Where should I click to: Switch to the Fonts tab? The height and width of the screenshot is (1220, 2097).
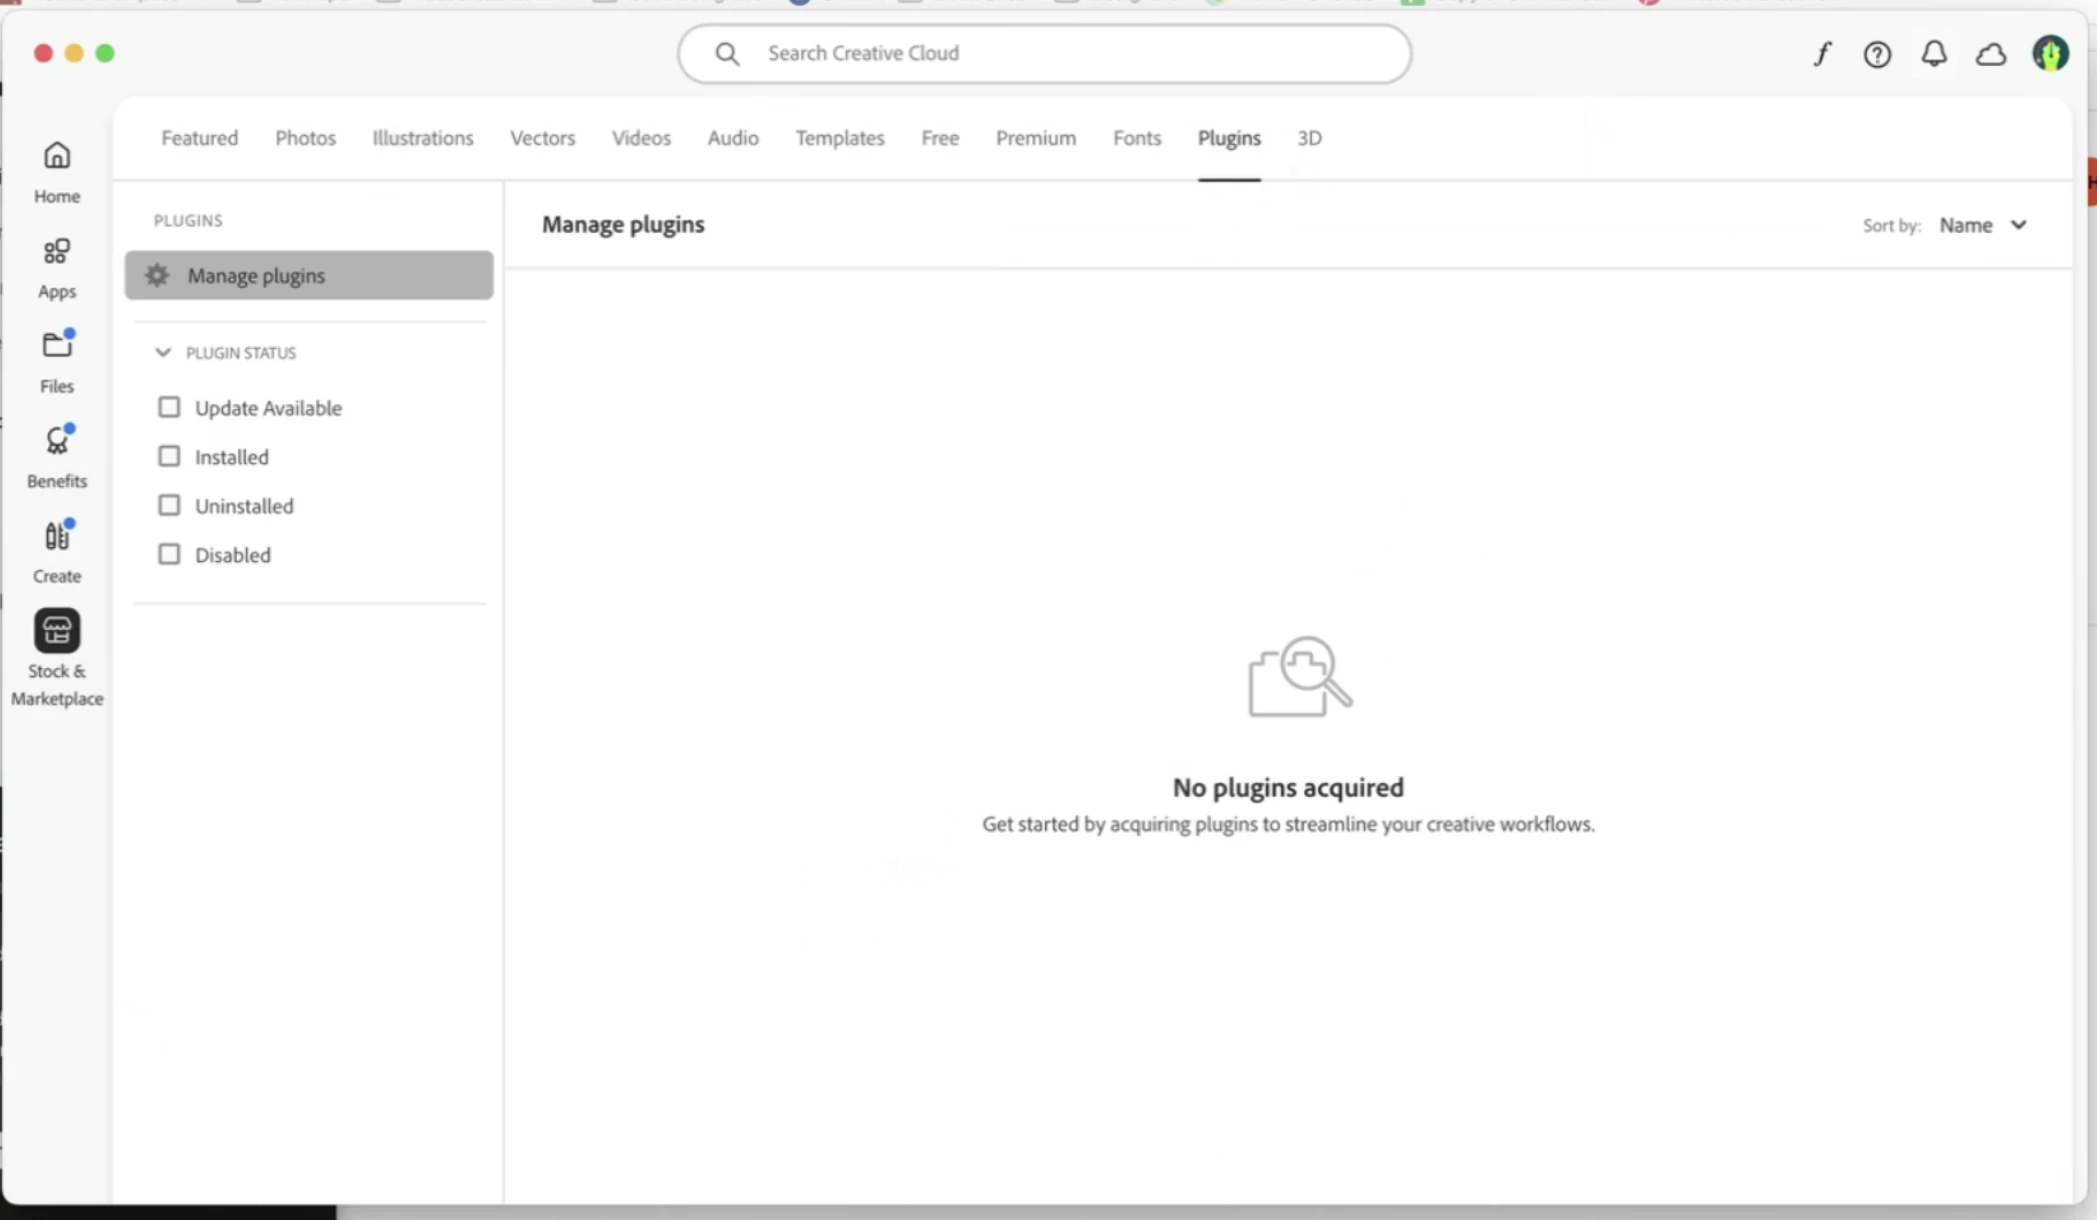[1137, 138]
